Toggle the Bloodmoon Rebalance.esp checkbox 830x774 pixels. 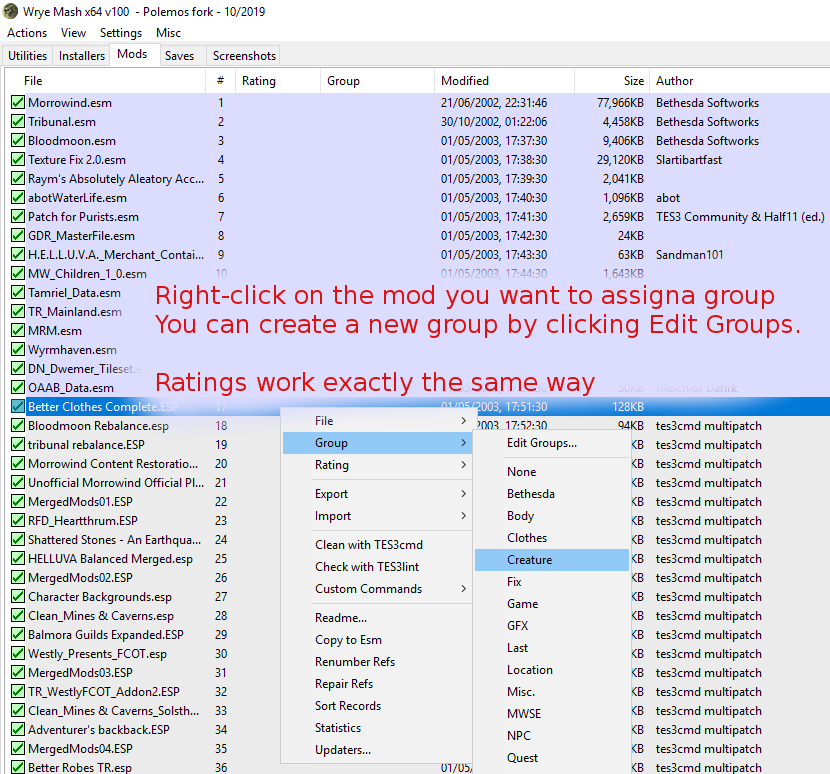click(x=17, y=426)
